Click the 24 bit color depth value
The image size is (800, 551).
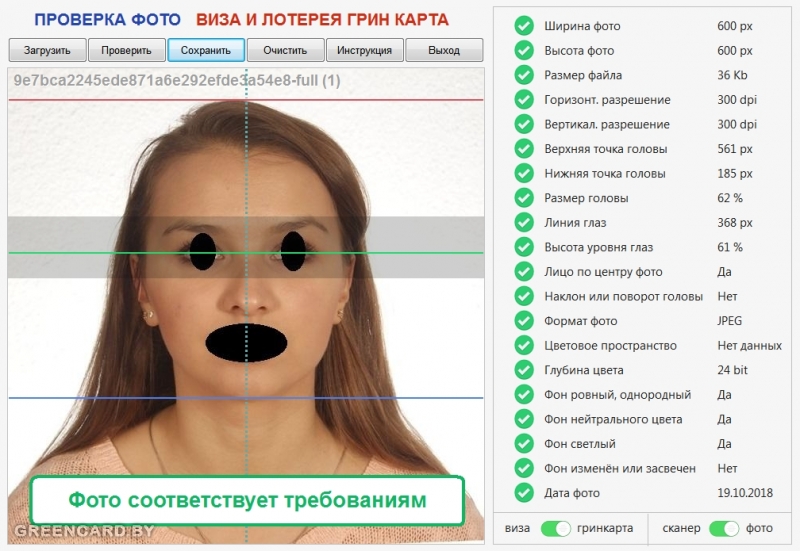click(732, 370)
